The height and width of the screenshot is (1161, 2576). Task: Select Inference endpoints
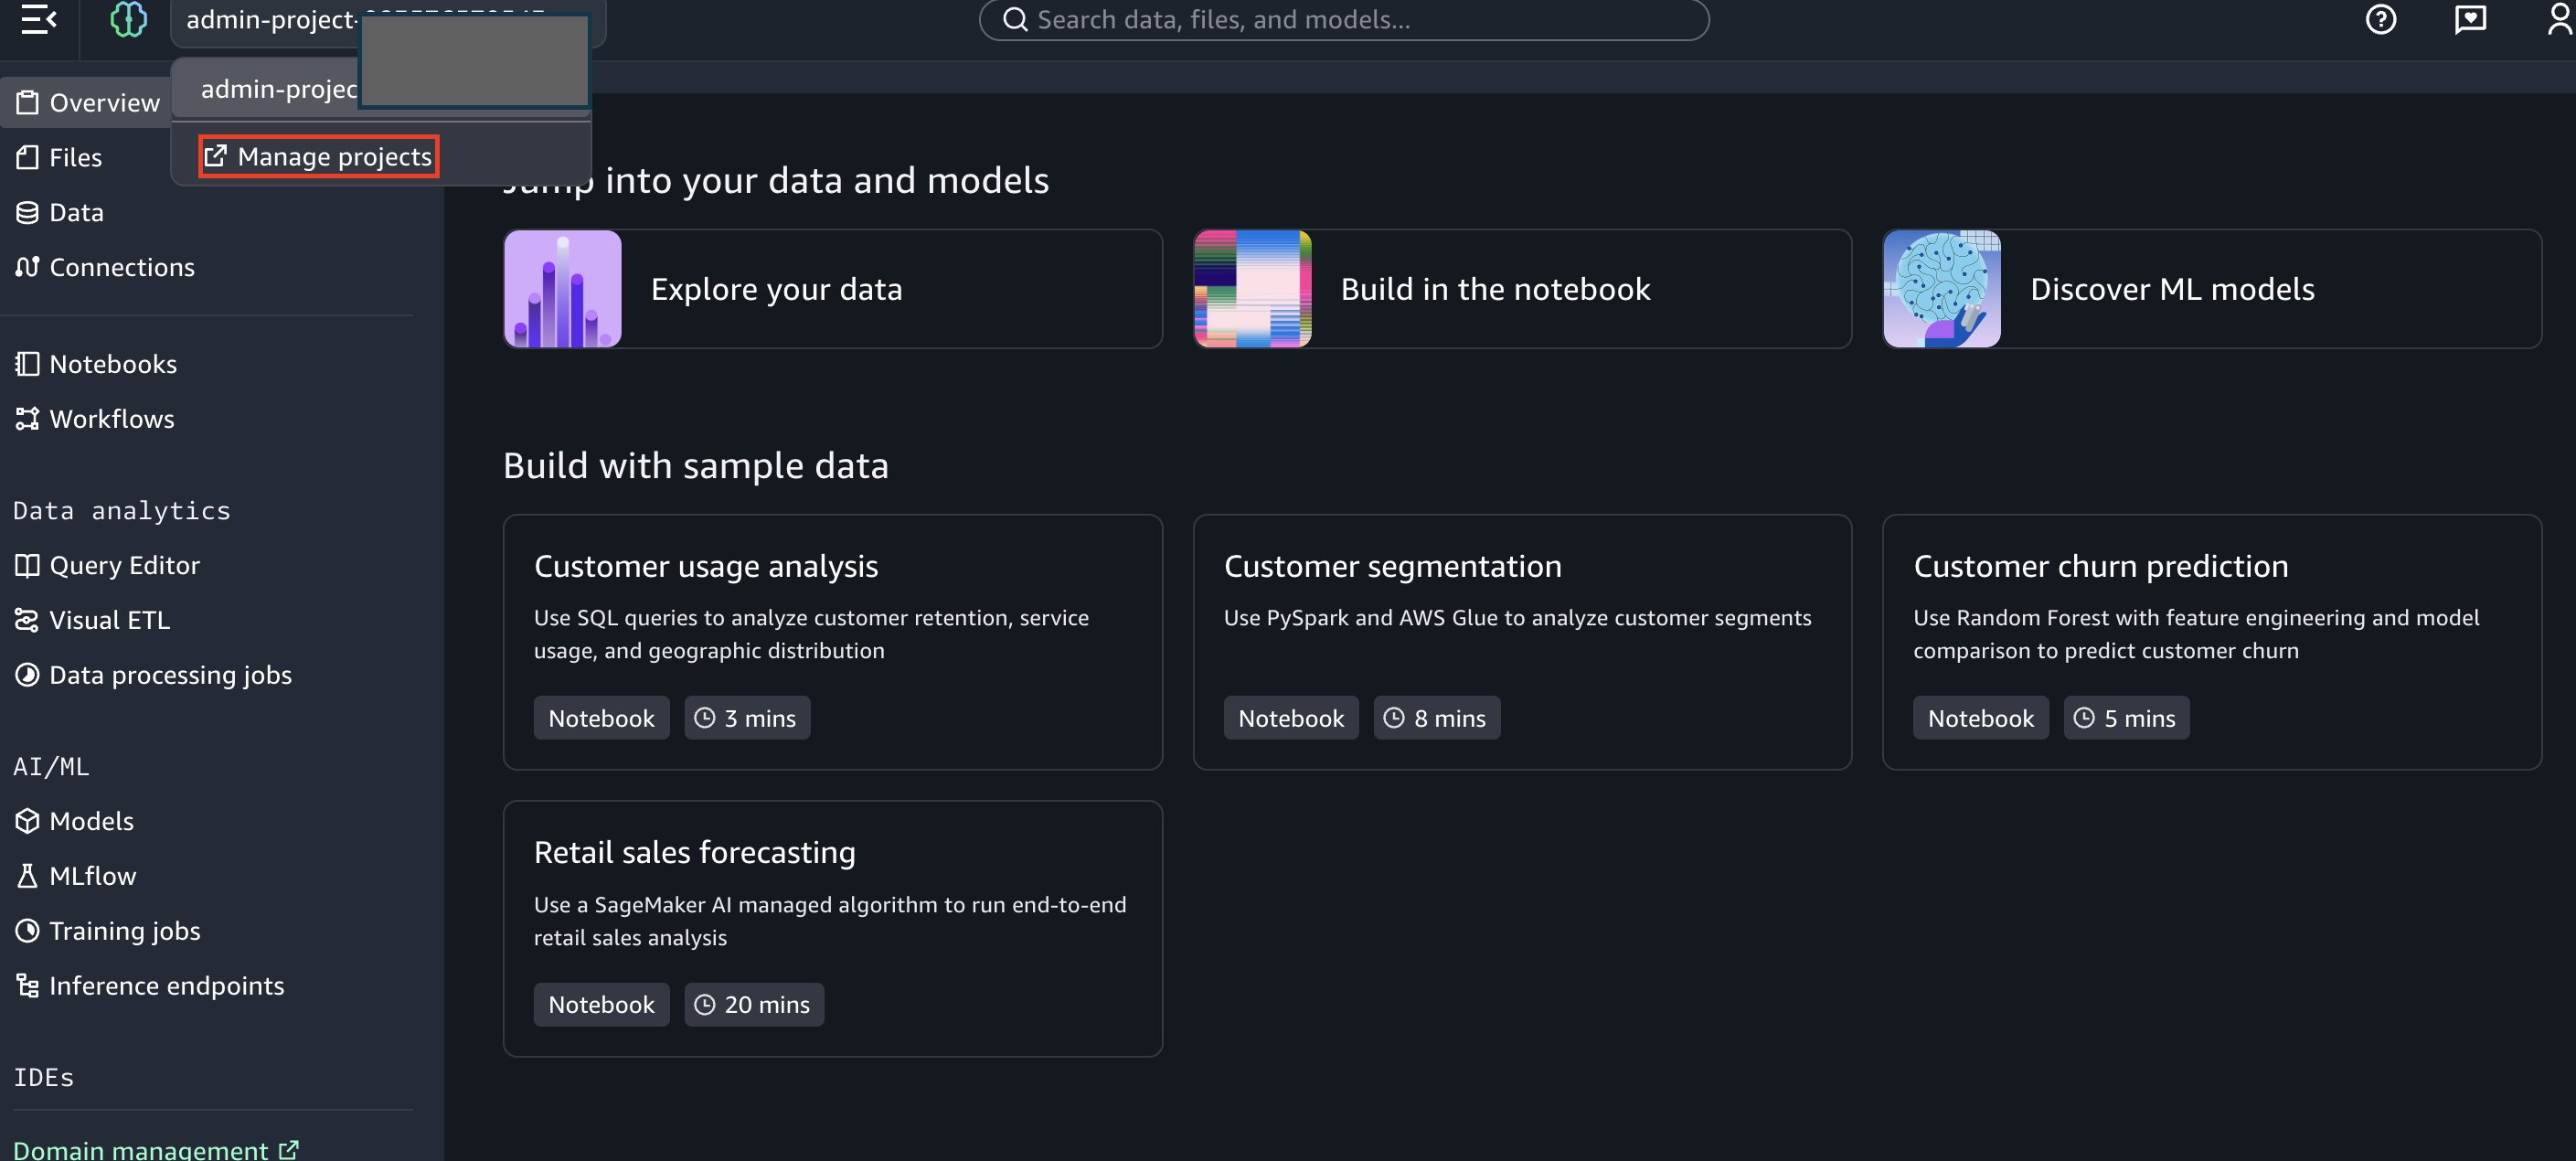click(167, 985)
